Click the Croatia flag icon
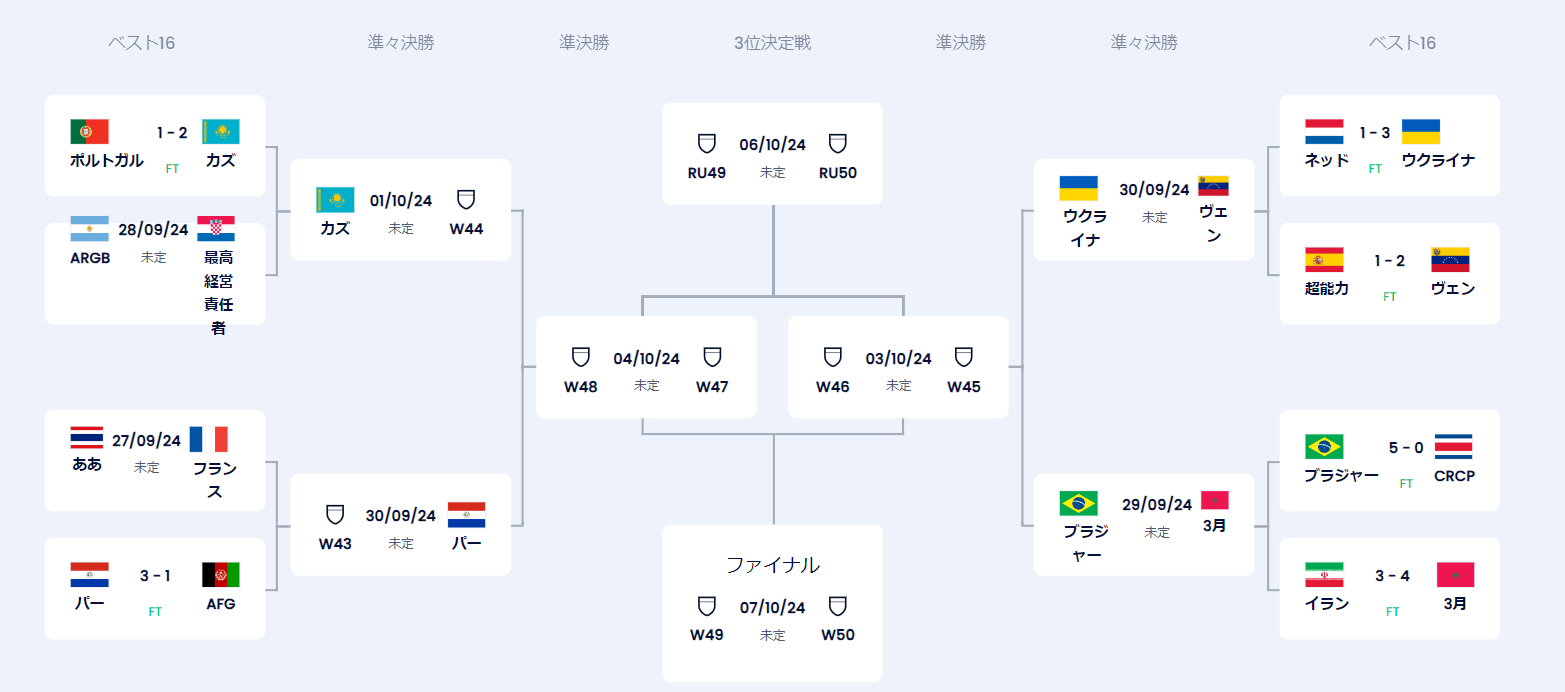1565x692 pixels. click(x=216, y=229)
